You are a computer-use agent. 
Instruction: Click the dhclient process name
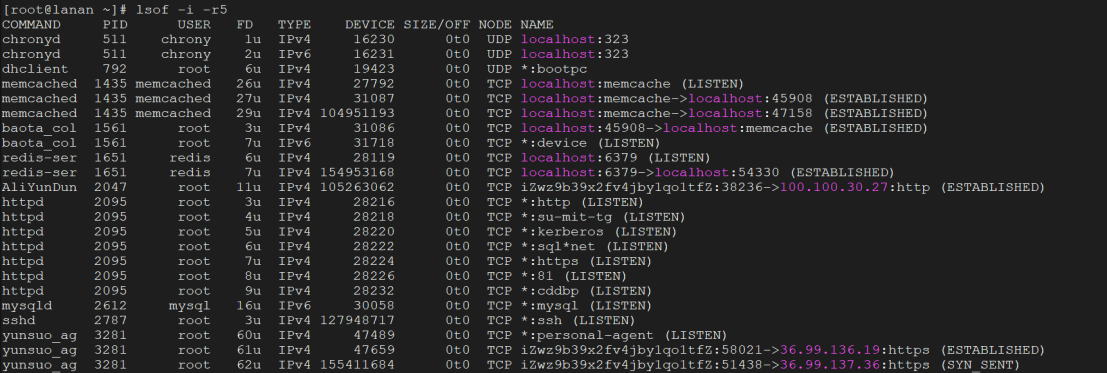35,69
